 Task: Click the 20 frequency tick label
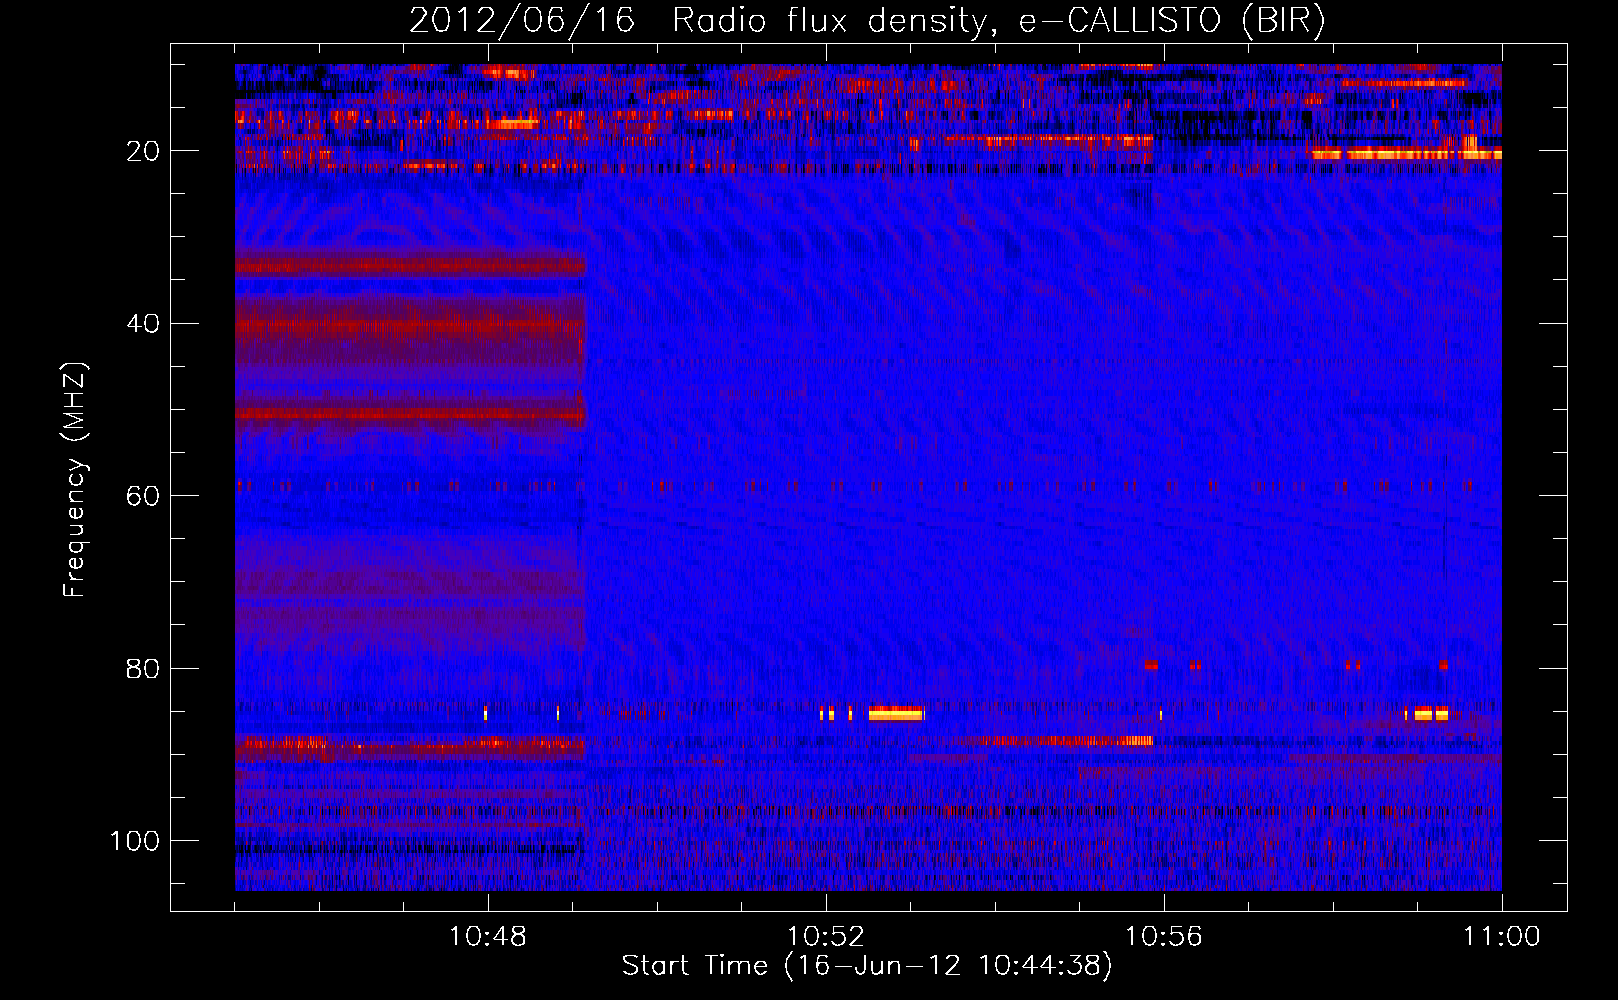coord(143,151)
